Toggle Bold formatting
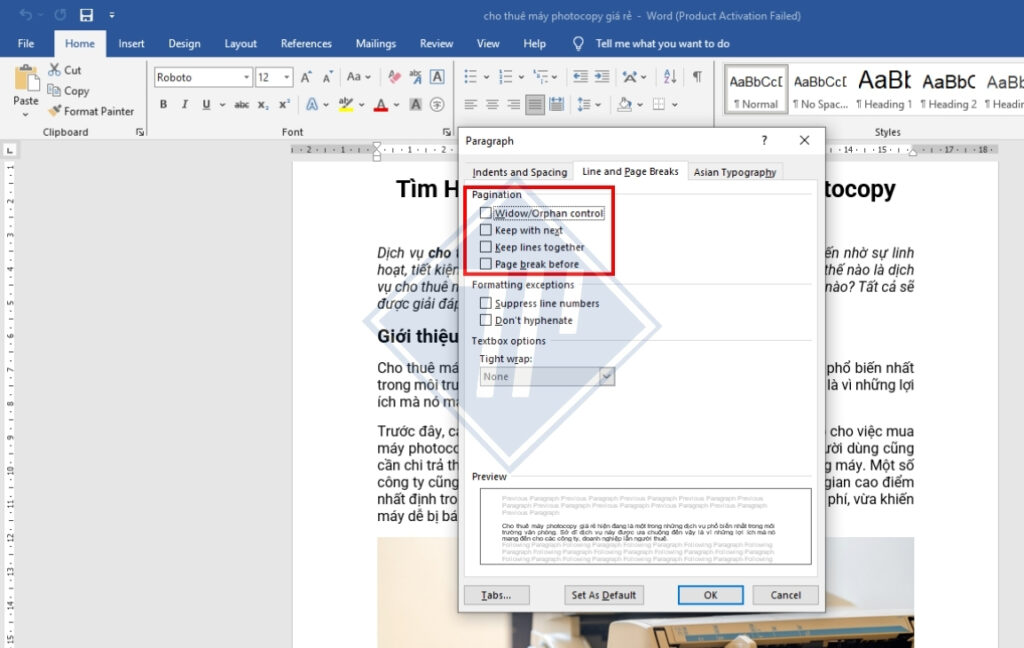1024x648 pixels. 163,105
